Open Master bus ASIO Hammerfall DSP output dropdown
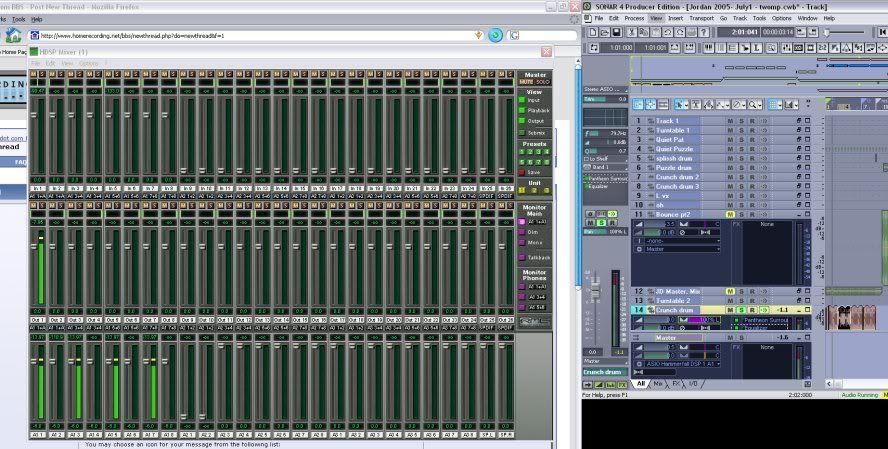This screenshot has height=449, width=888. (x=682, y=364)
